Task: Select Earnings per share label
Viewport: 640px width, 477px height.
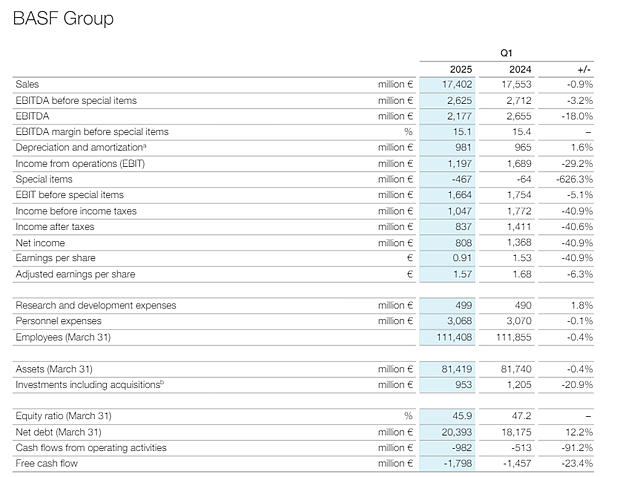Action: [56, 258]
